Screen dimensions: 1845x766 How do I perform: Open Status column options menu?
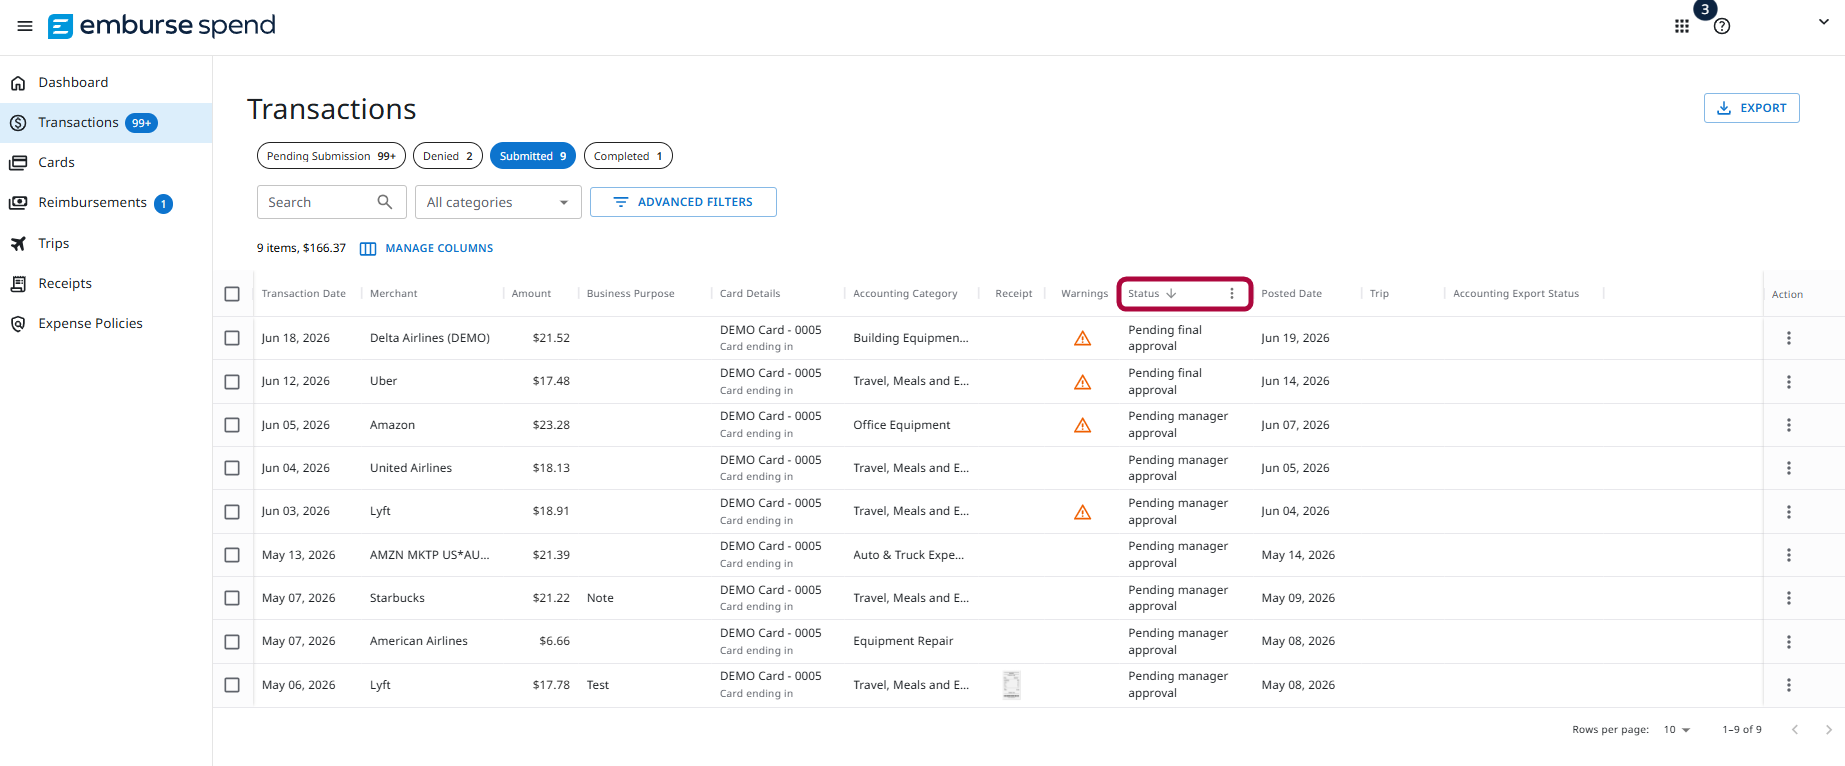(x=1232, y=294)
